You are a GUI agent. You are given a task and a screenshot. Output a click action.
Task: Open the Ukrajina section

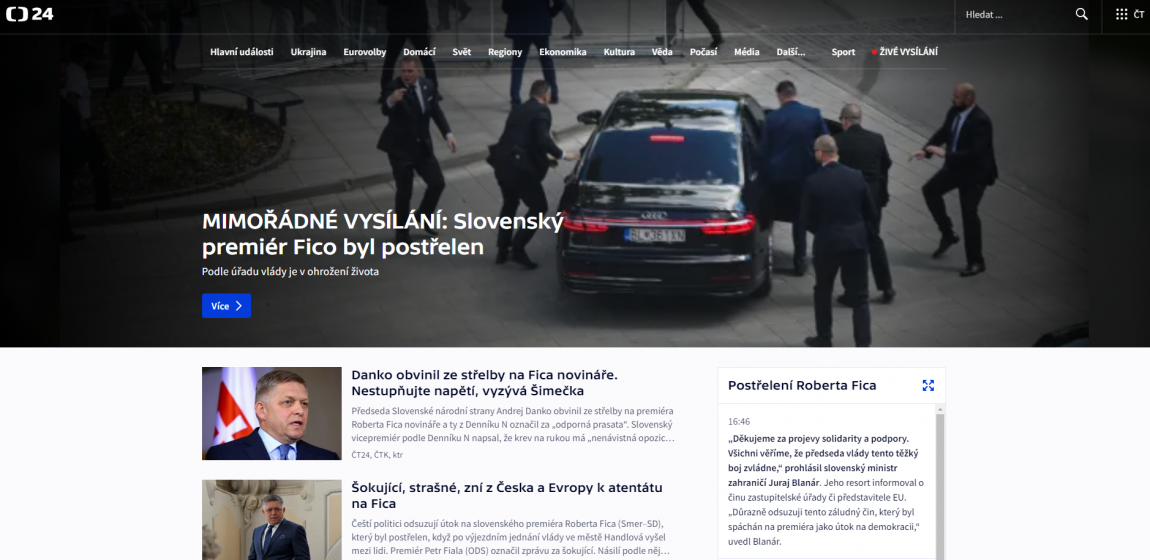(x=308, y=52)
